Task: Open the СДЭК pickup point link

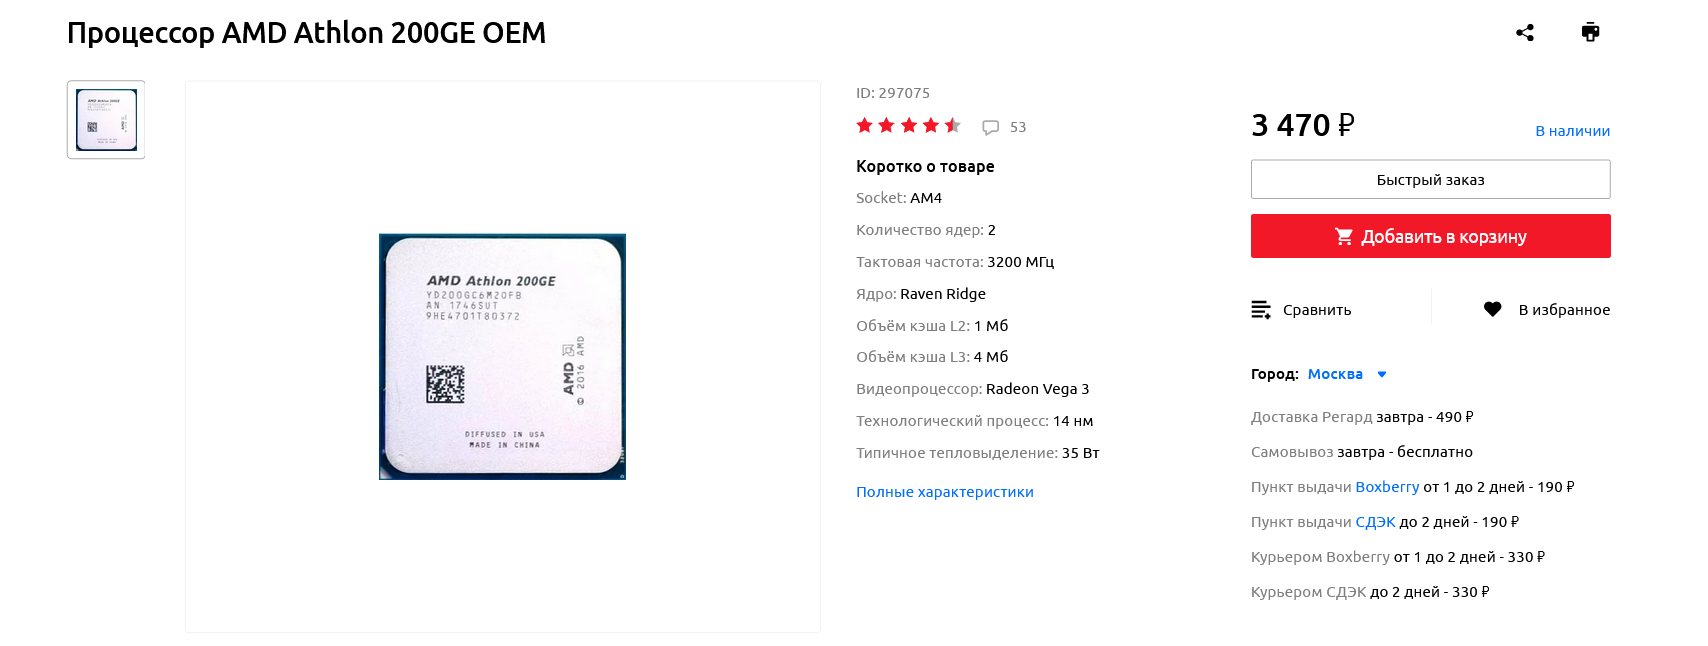Action: tap(1375, 522)
